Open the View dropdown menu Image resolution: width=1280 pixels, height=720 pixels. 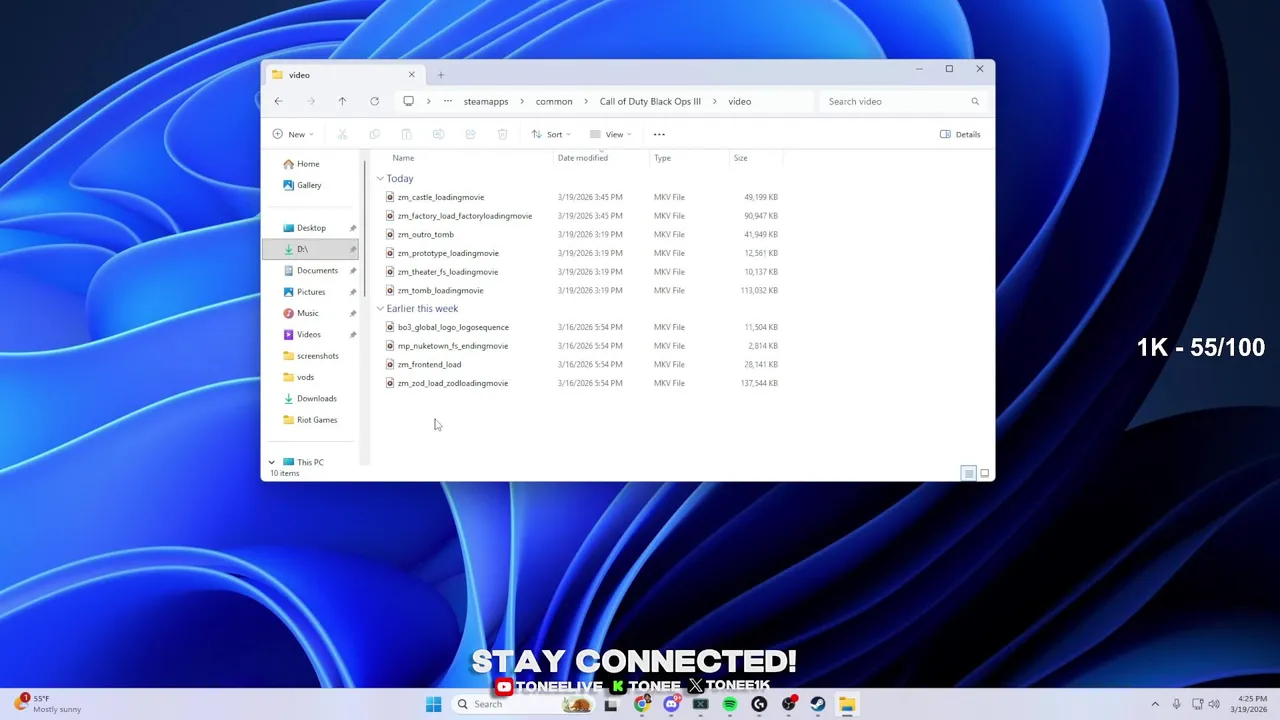point(610,134)
